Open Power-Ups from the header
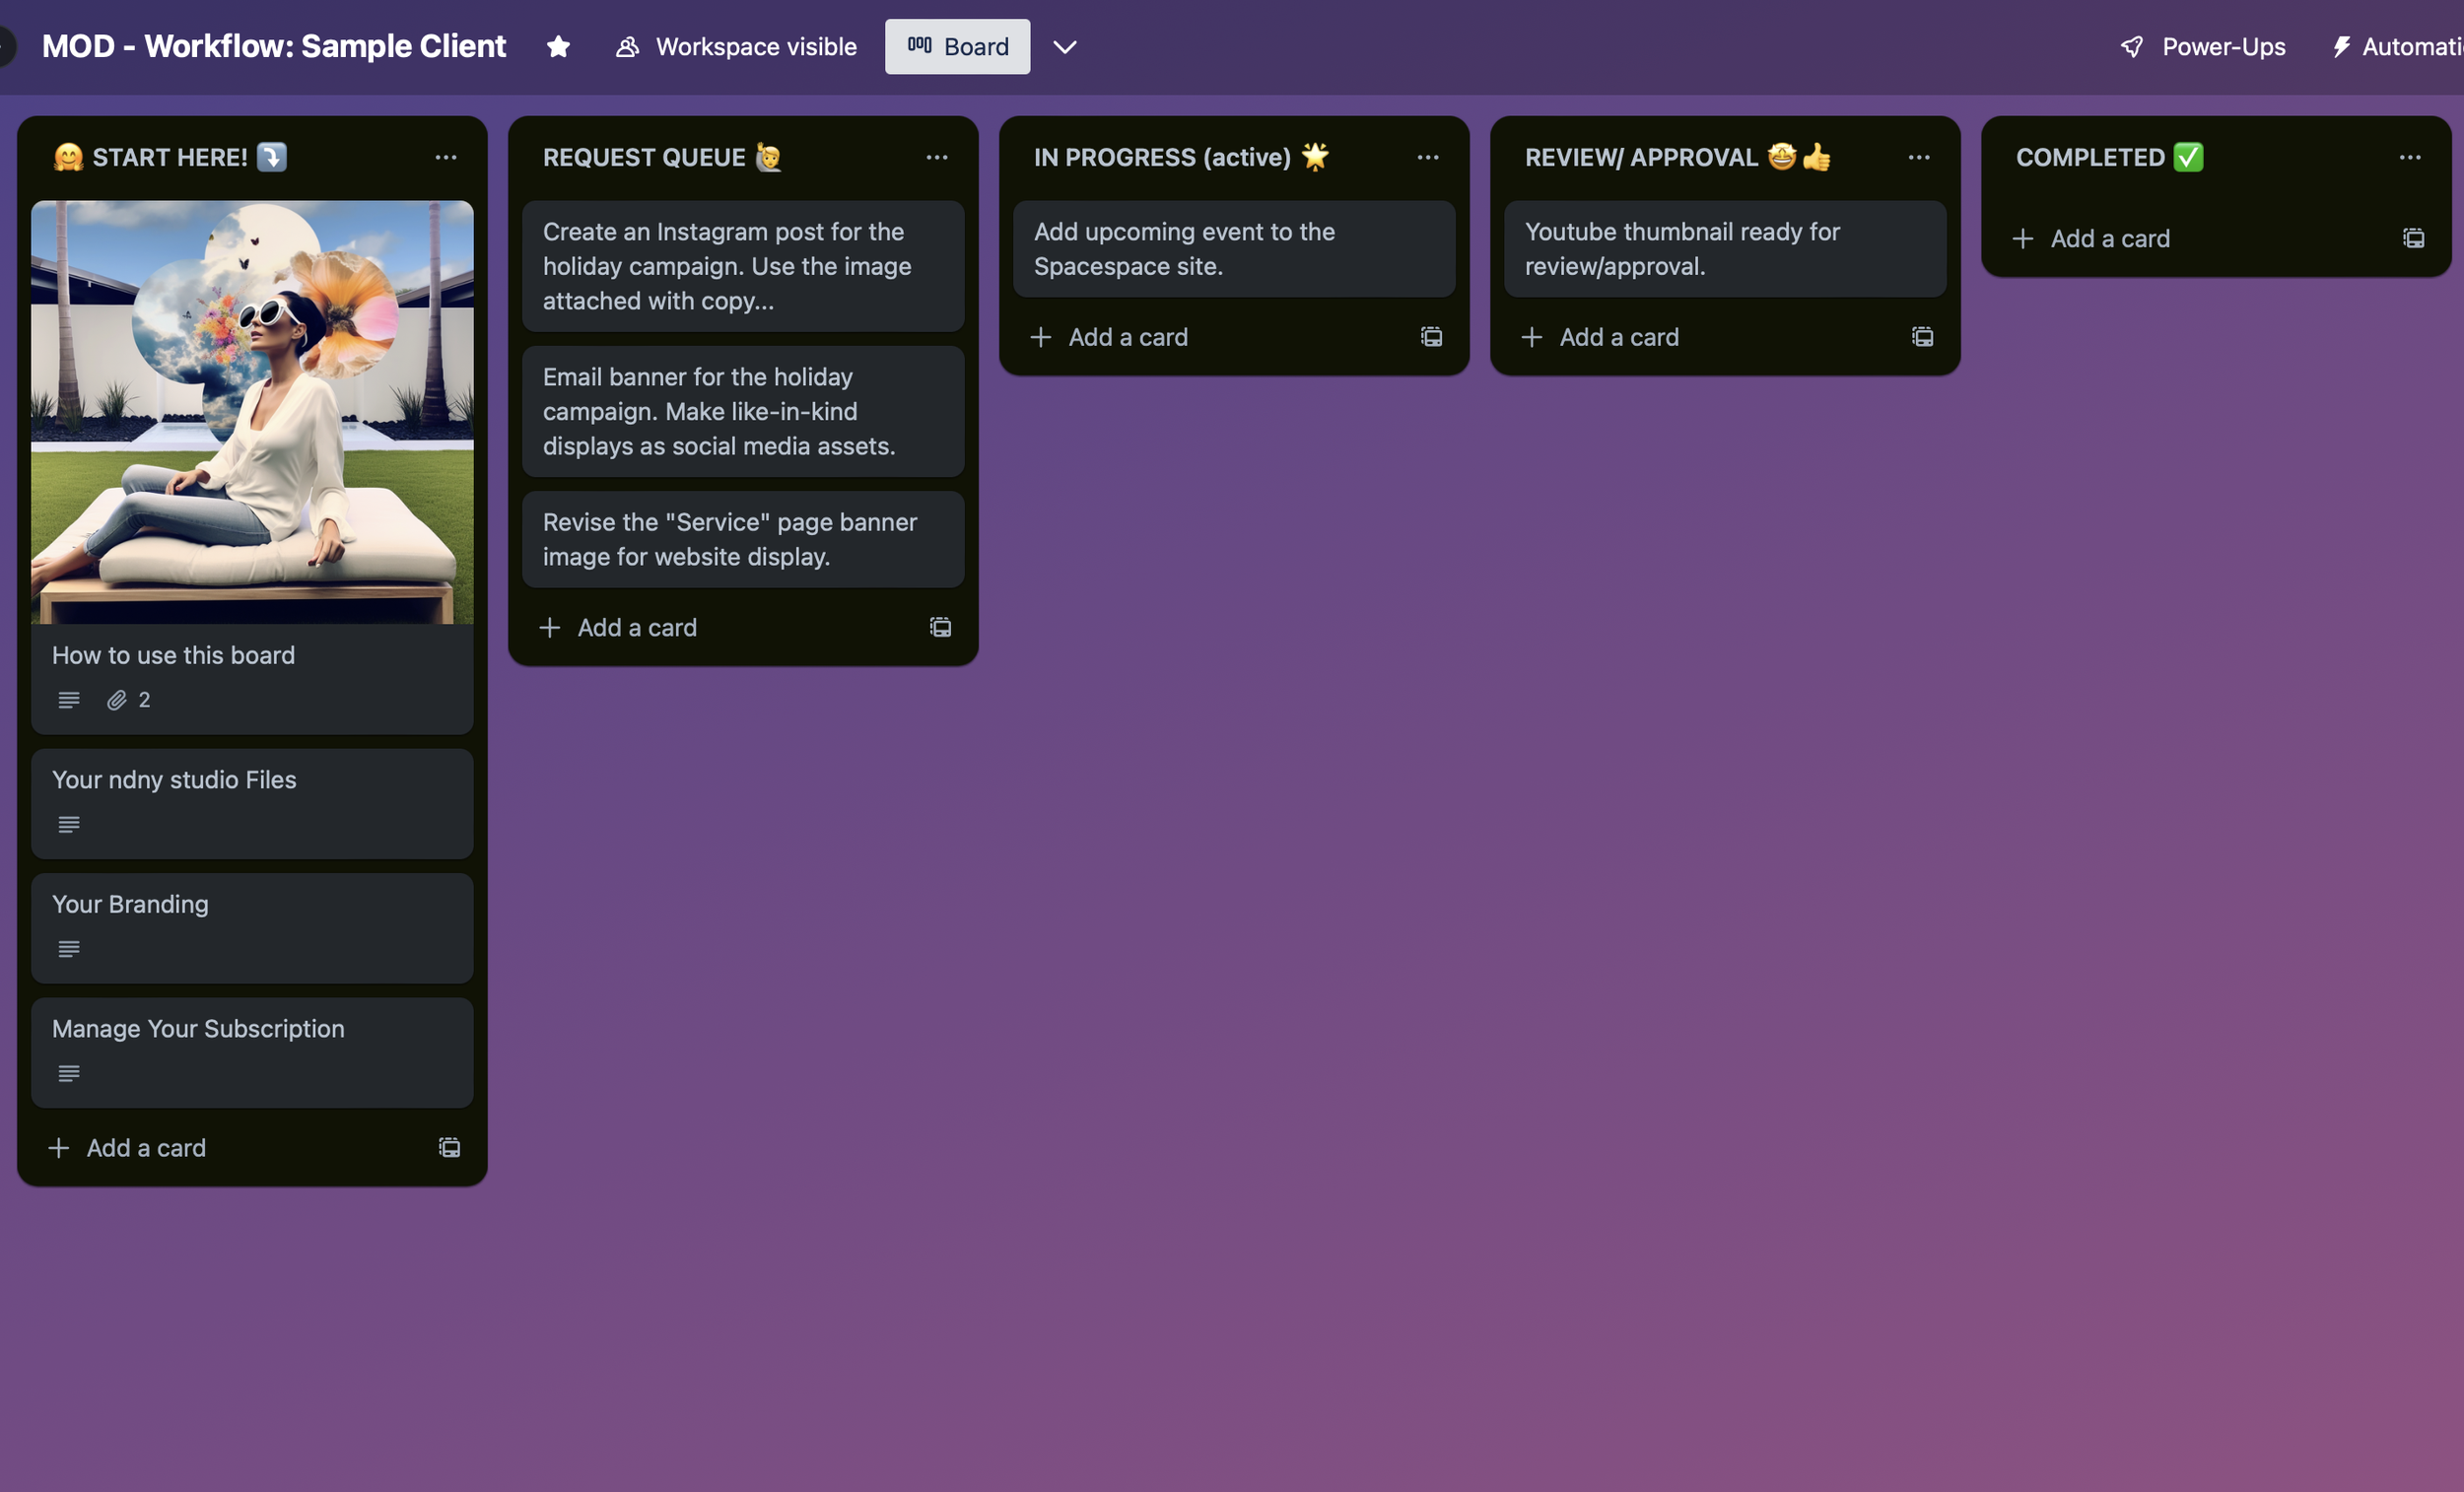The image size is (2464, 1492). (2203, 47)
